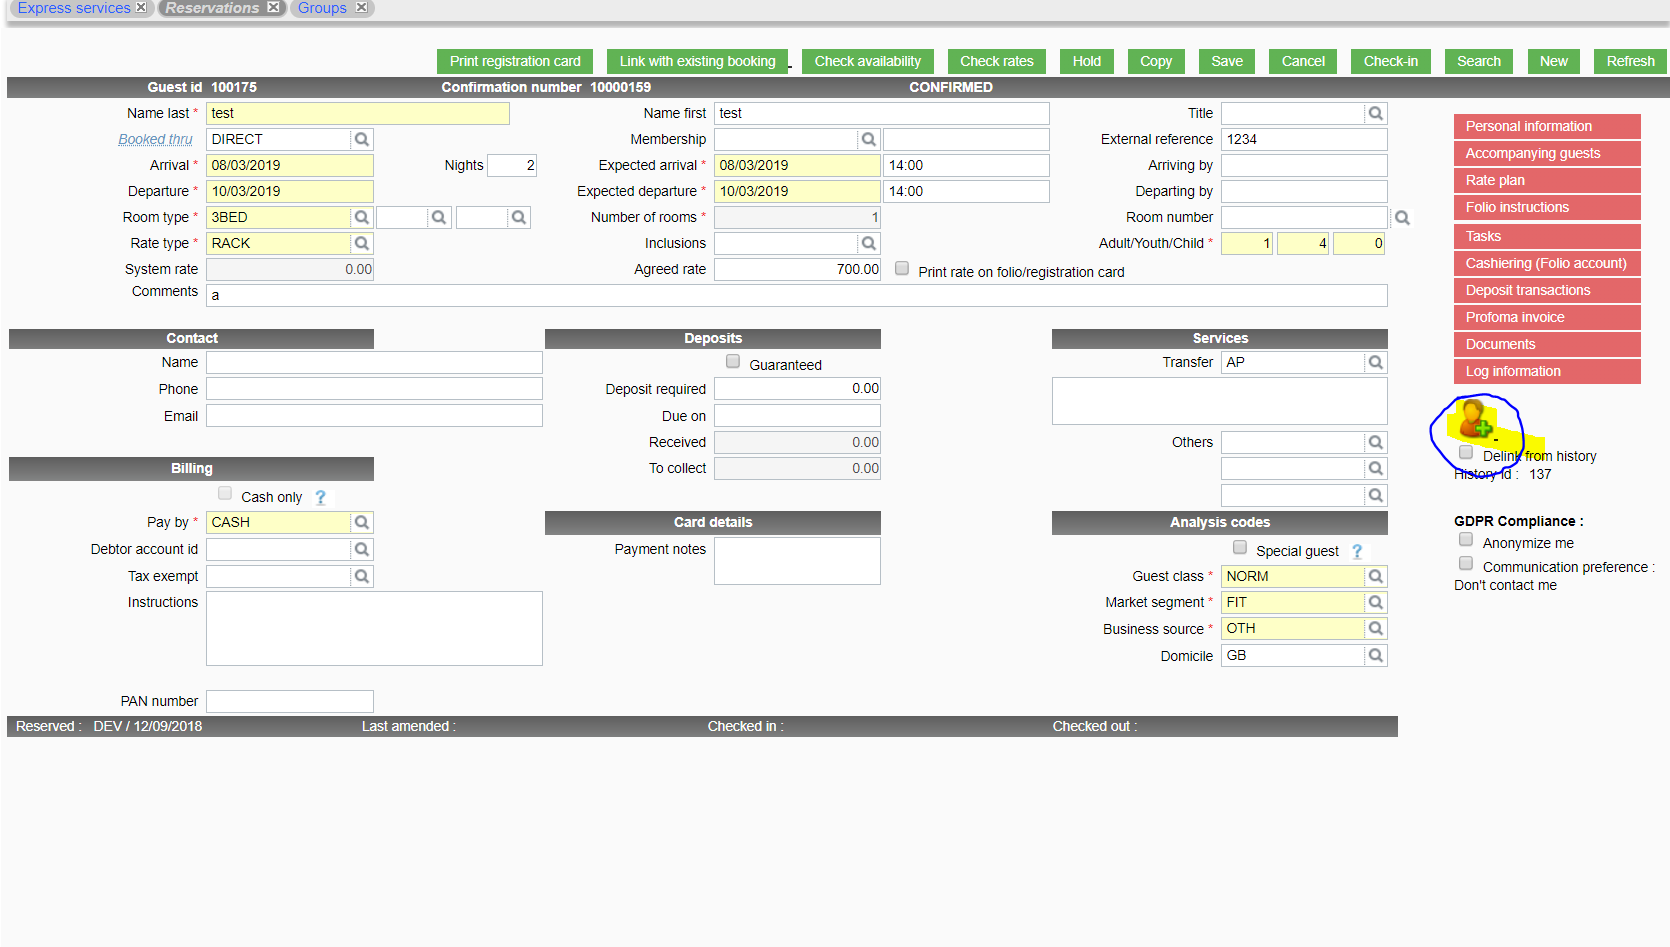
Task: Click the Copy button
Action: tap(1156, 61)
